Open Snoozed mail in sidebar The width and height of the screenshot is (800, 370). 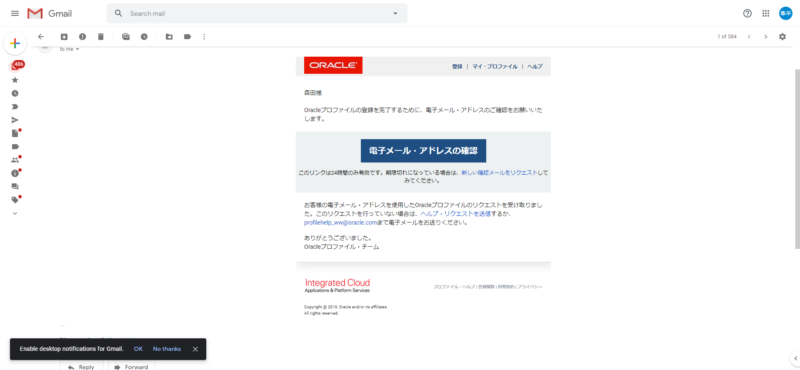pos(15,93)
